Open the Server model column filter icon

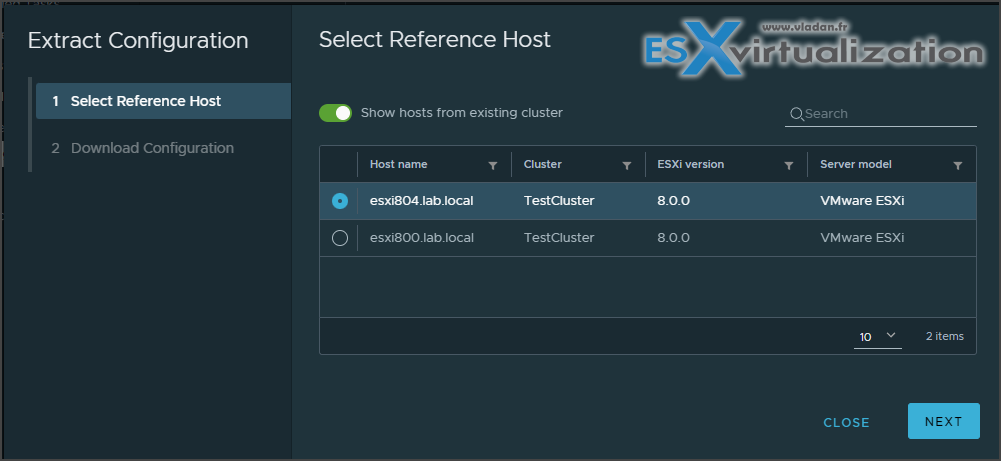coord(958,165)
